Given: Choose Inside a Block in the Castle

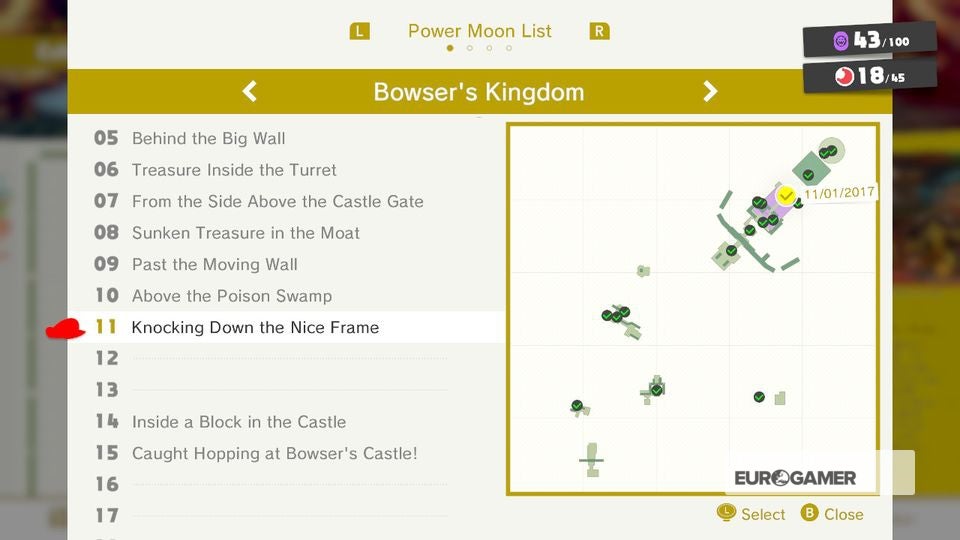Looking at the screenshot, I should (x=287, y=422).
